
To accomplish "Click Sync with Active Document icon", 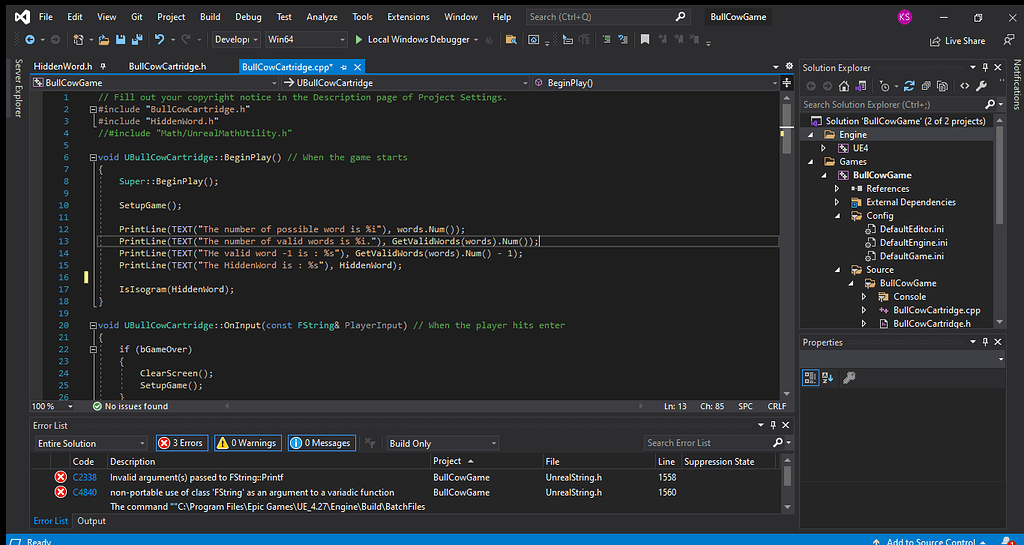I will coord(908,86).
